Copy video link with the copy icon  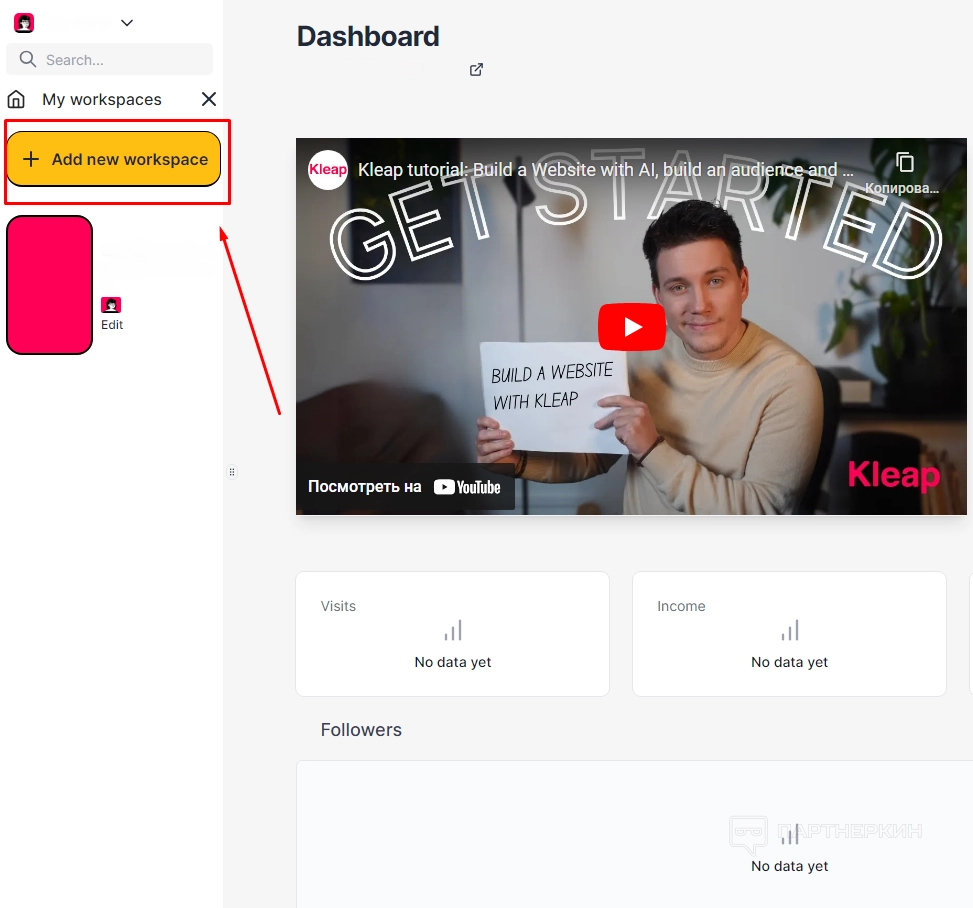pos(905,163)
